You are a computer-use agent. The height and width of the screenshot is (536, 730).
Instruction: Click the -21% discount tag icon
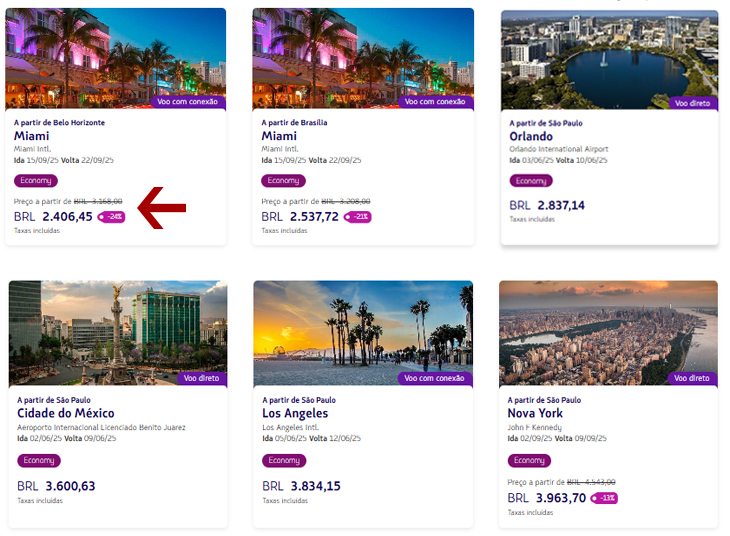coord(358,217)
